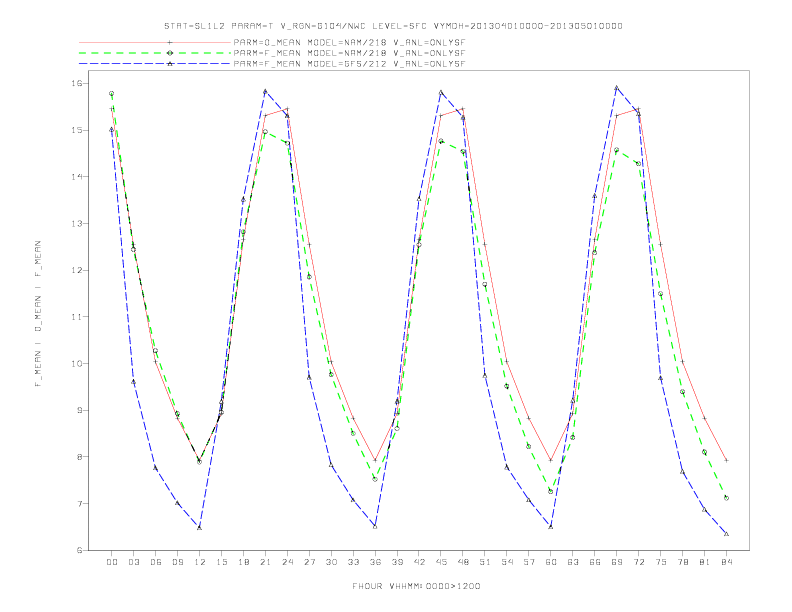Click the red solid legend line sample

pos(155,42)
